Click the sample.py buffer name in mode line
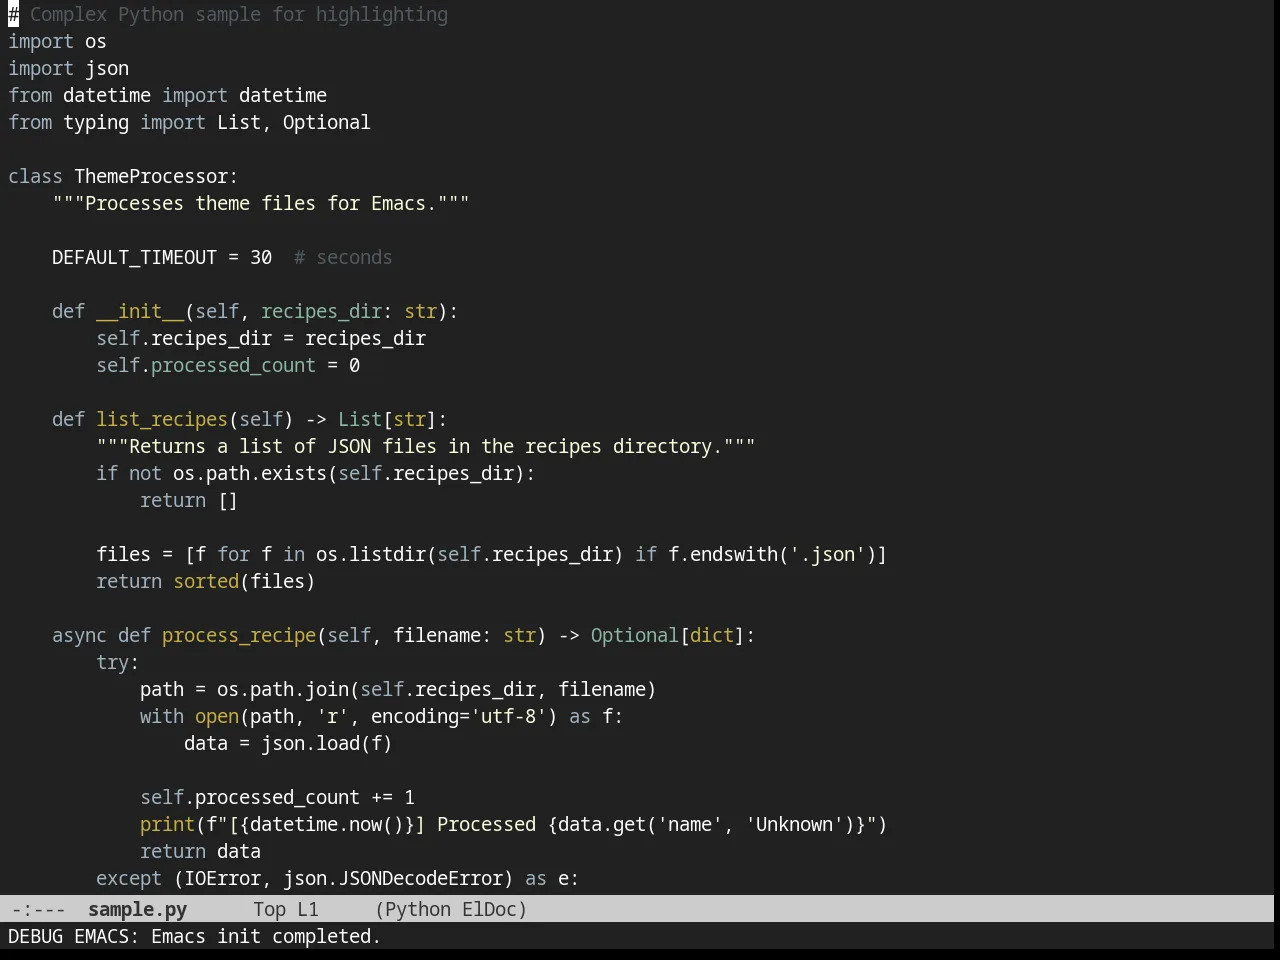This screenshot has width=1280, height=960. pos(137,909)
